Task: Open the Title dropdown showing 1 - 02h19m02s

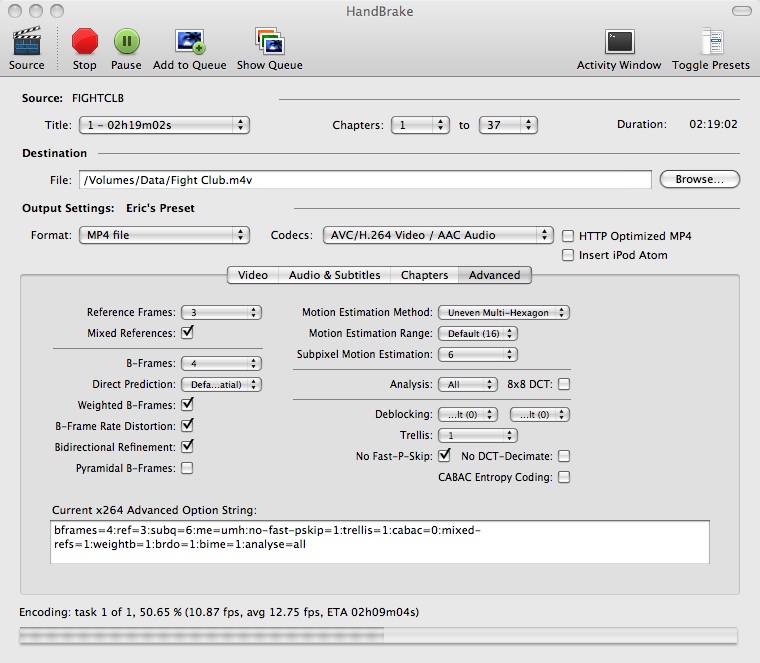Action: [x=164, y=125]
